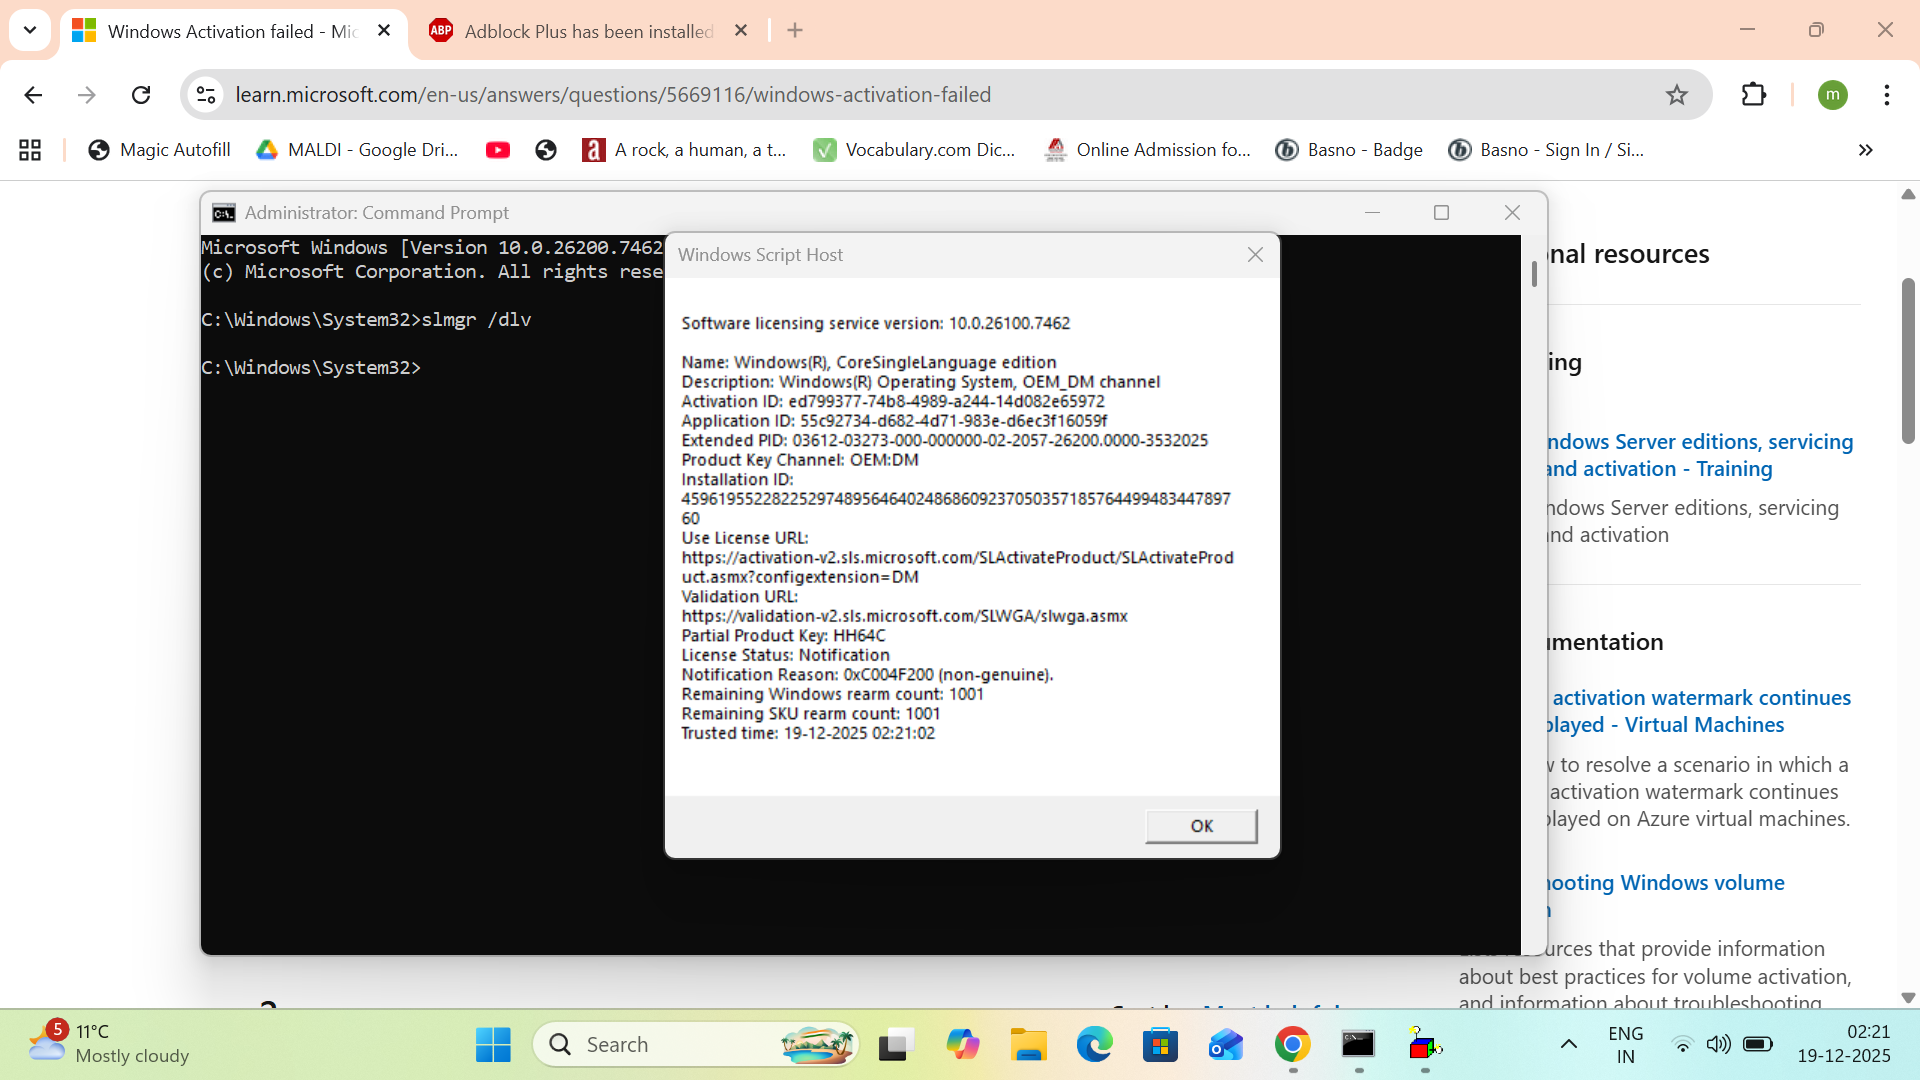Launch Microsoft Edge from the taskbar
Screen dimensions: 1920x1080
pos(1095,1043)
